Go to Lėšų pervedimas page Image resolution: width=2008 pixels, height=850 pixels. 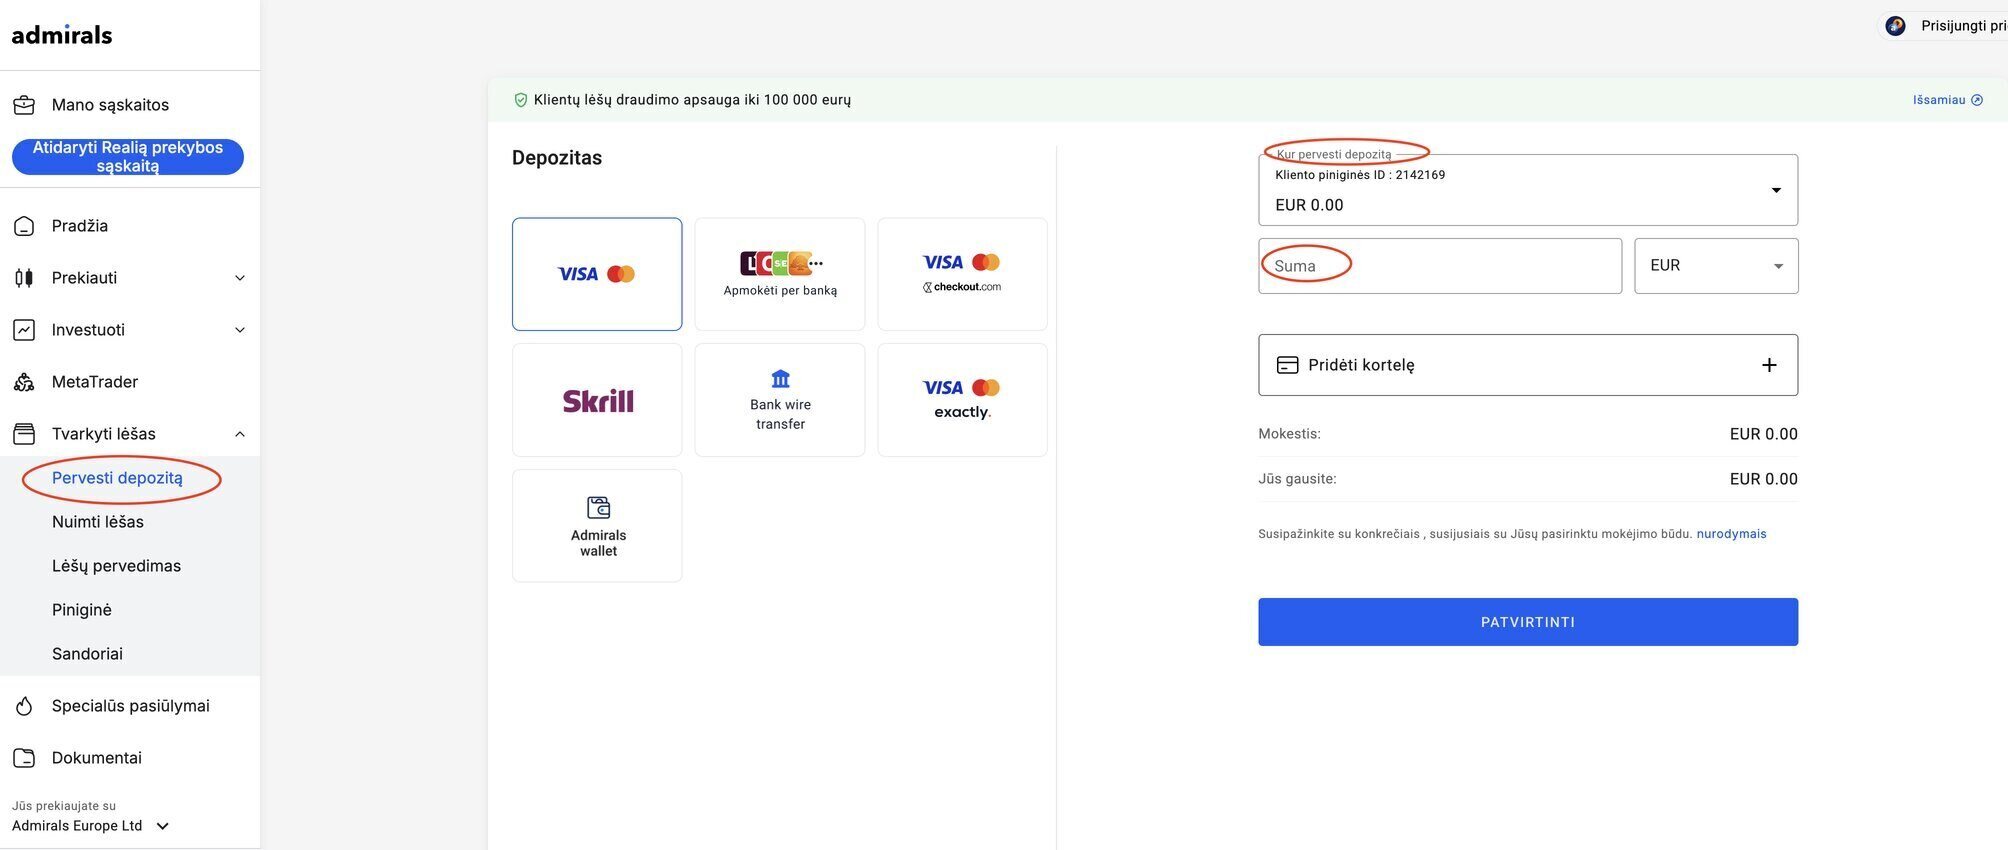[116, 566]
